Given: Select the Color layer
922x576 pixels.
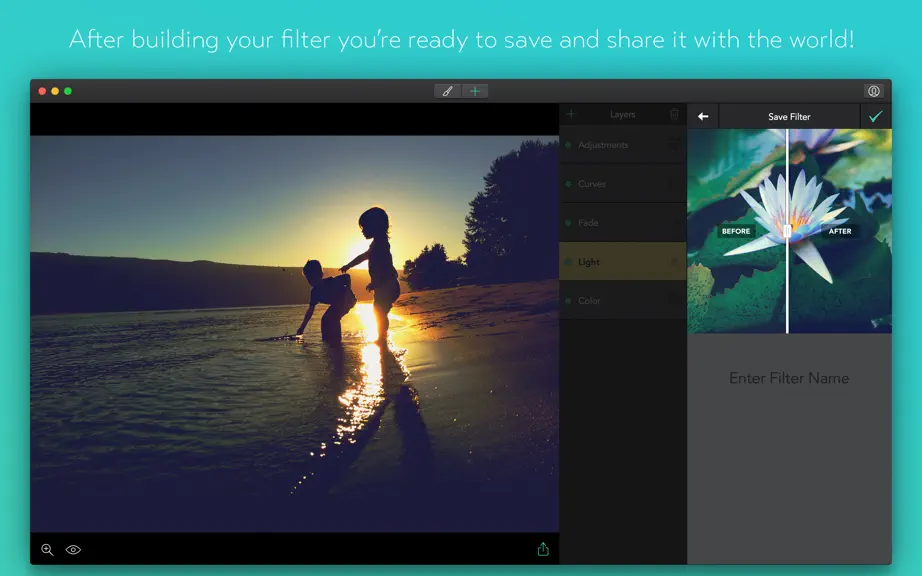Looking at the screenshot, I should tap(623, 300).
